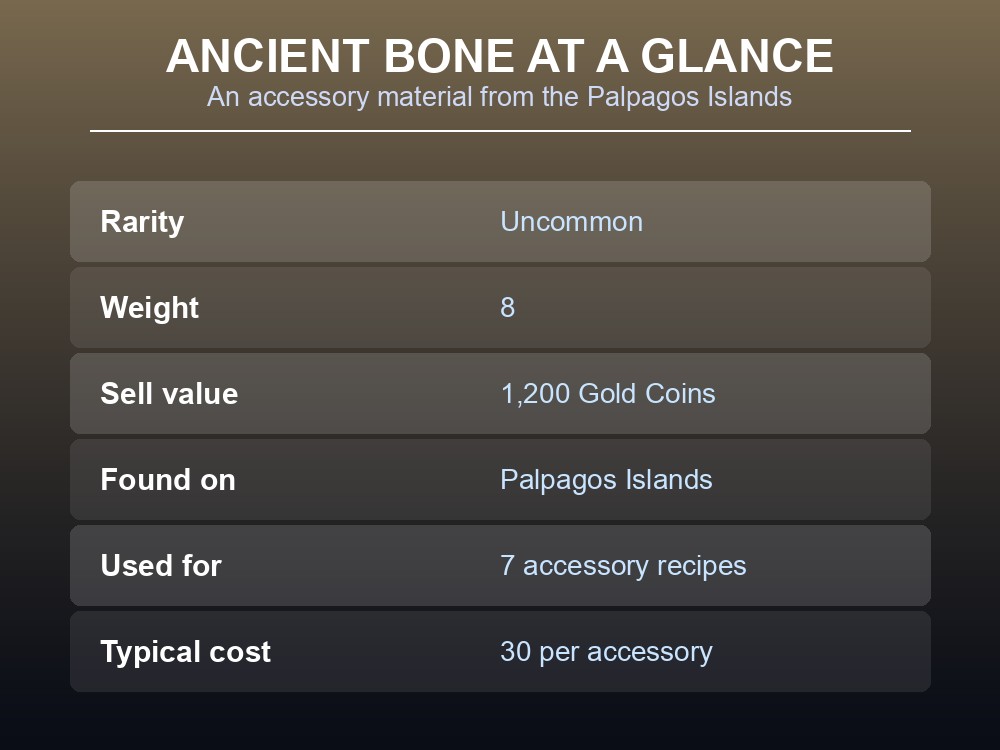Click the Sell value label
The height and width of the screenshot is (750, 1000).
coord(169,393)
